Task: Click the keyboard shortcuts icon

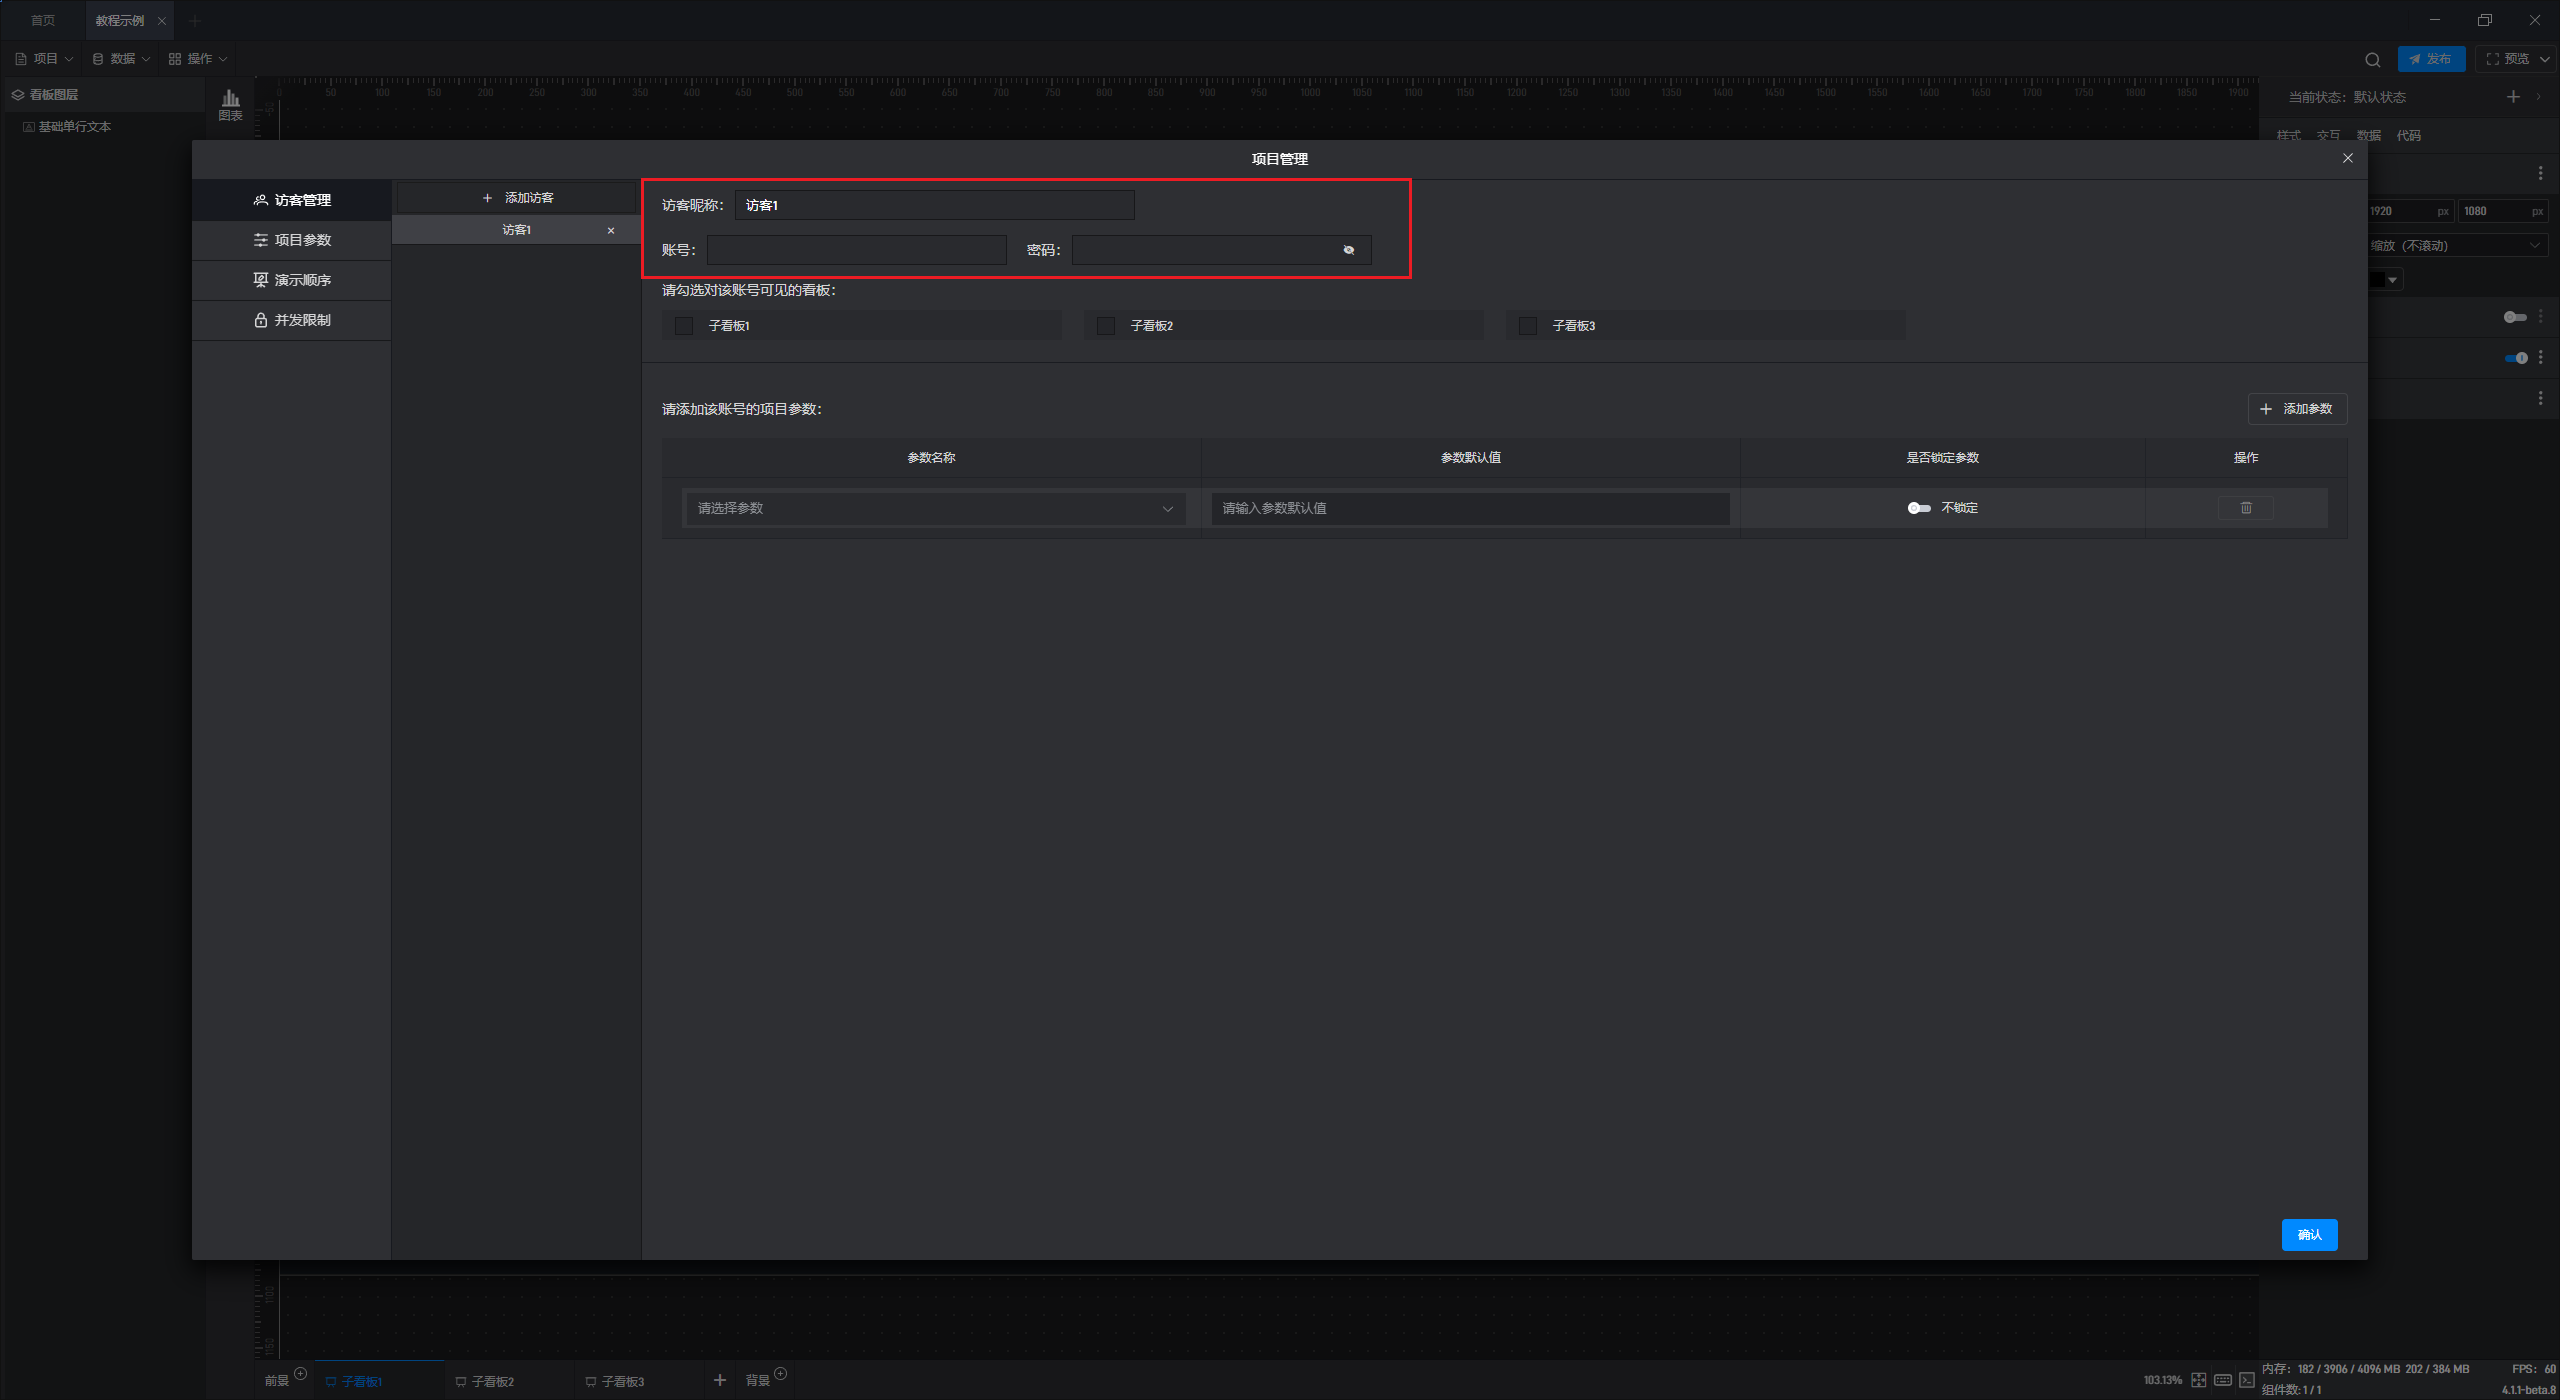Action: 2222,1381
